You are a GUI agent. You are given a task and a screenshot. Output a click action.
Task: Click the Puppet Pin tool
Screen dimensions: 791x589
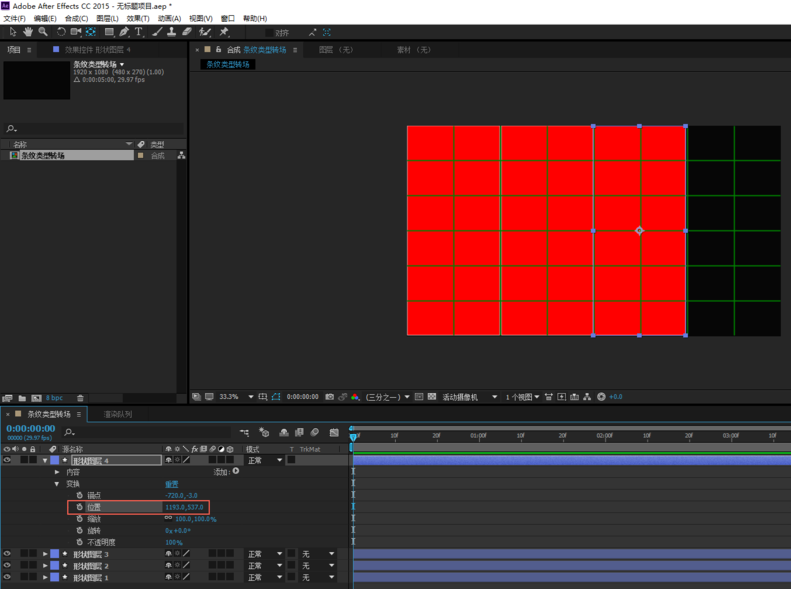click(223, 32)
